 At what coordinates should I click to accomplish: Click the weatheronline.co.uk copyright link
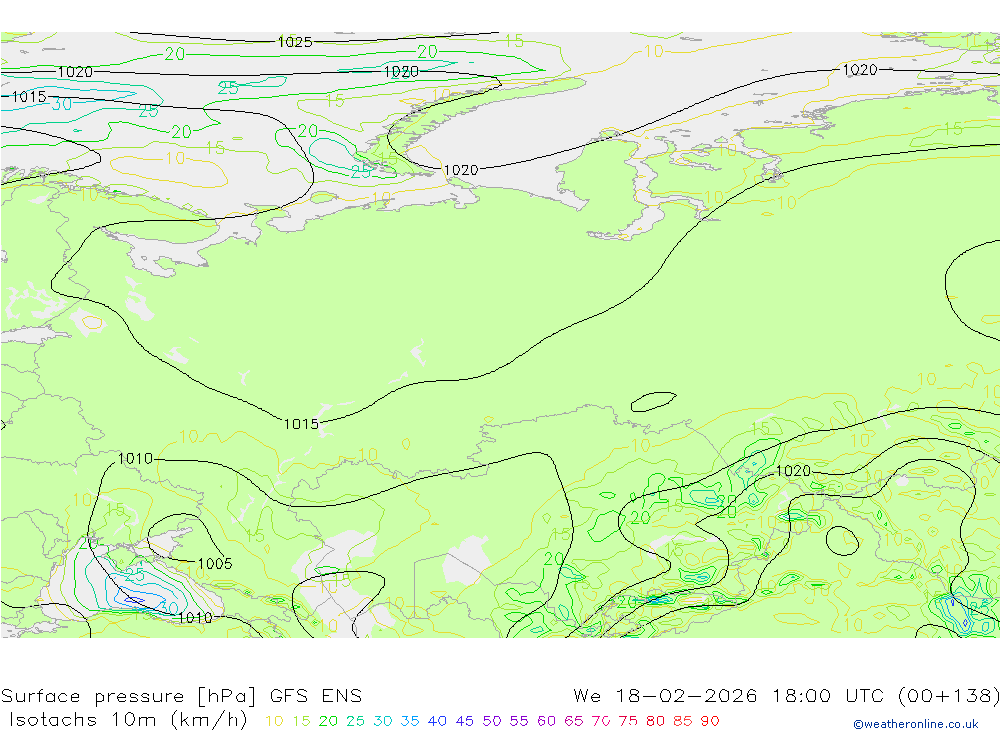pos(916,724)
